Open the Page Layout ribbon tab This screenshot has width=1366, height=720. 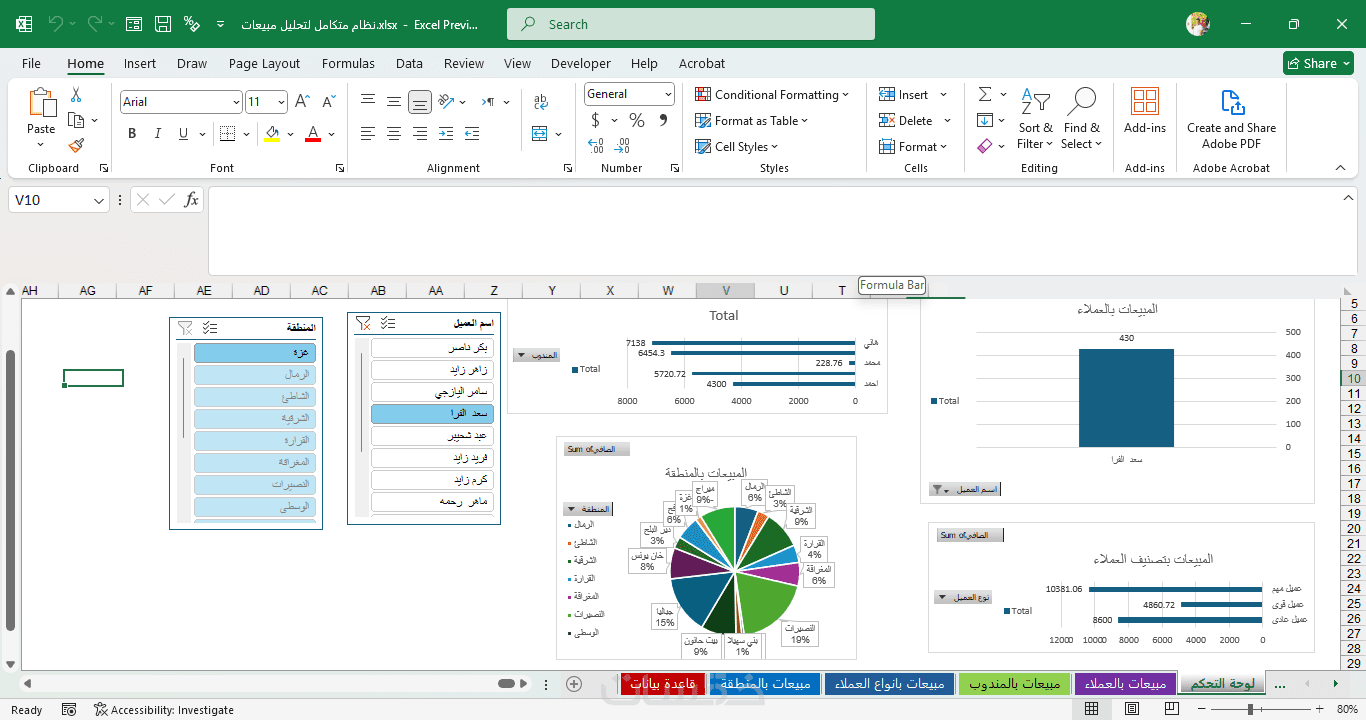coord(264,63)
